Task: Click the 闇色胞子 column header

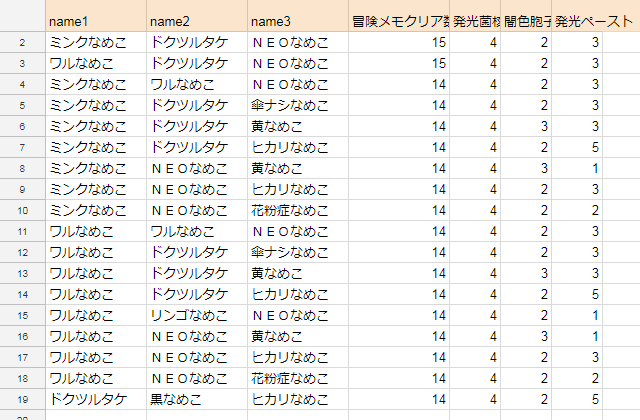Action: (526, 20)
